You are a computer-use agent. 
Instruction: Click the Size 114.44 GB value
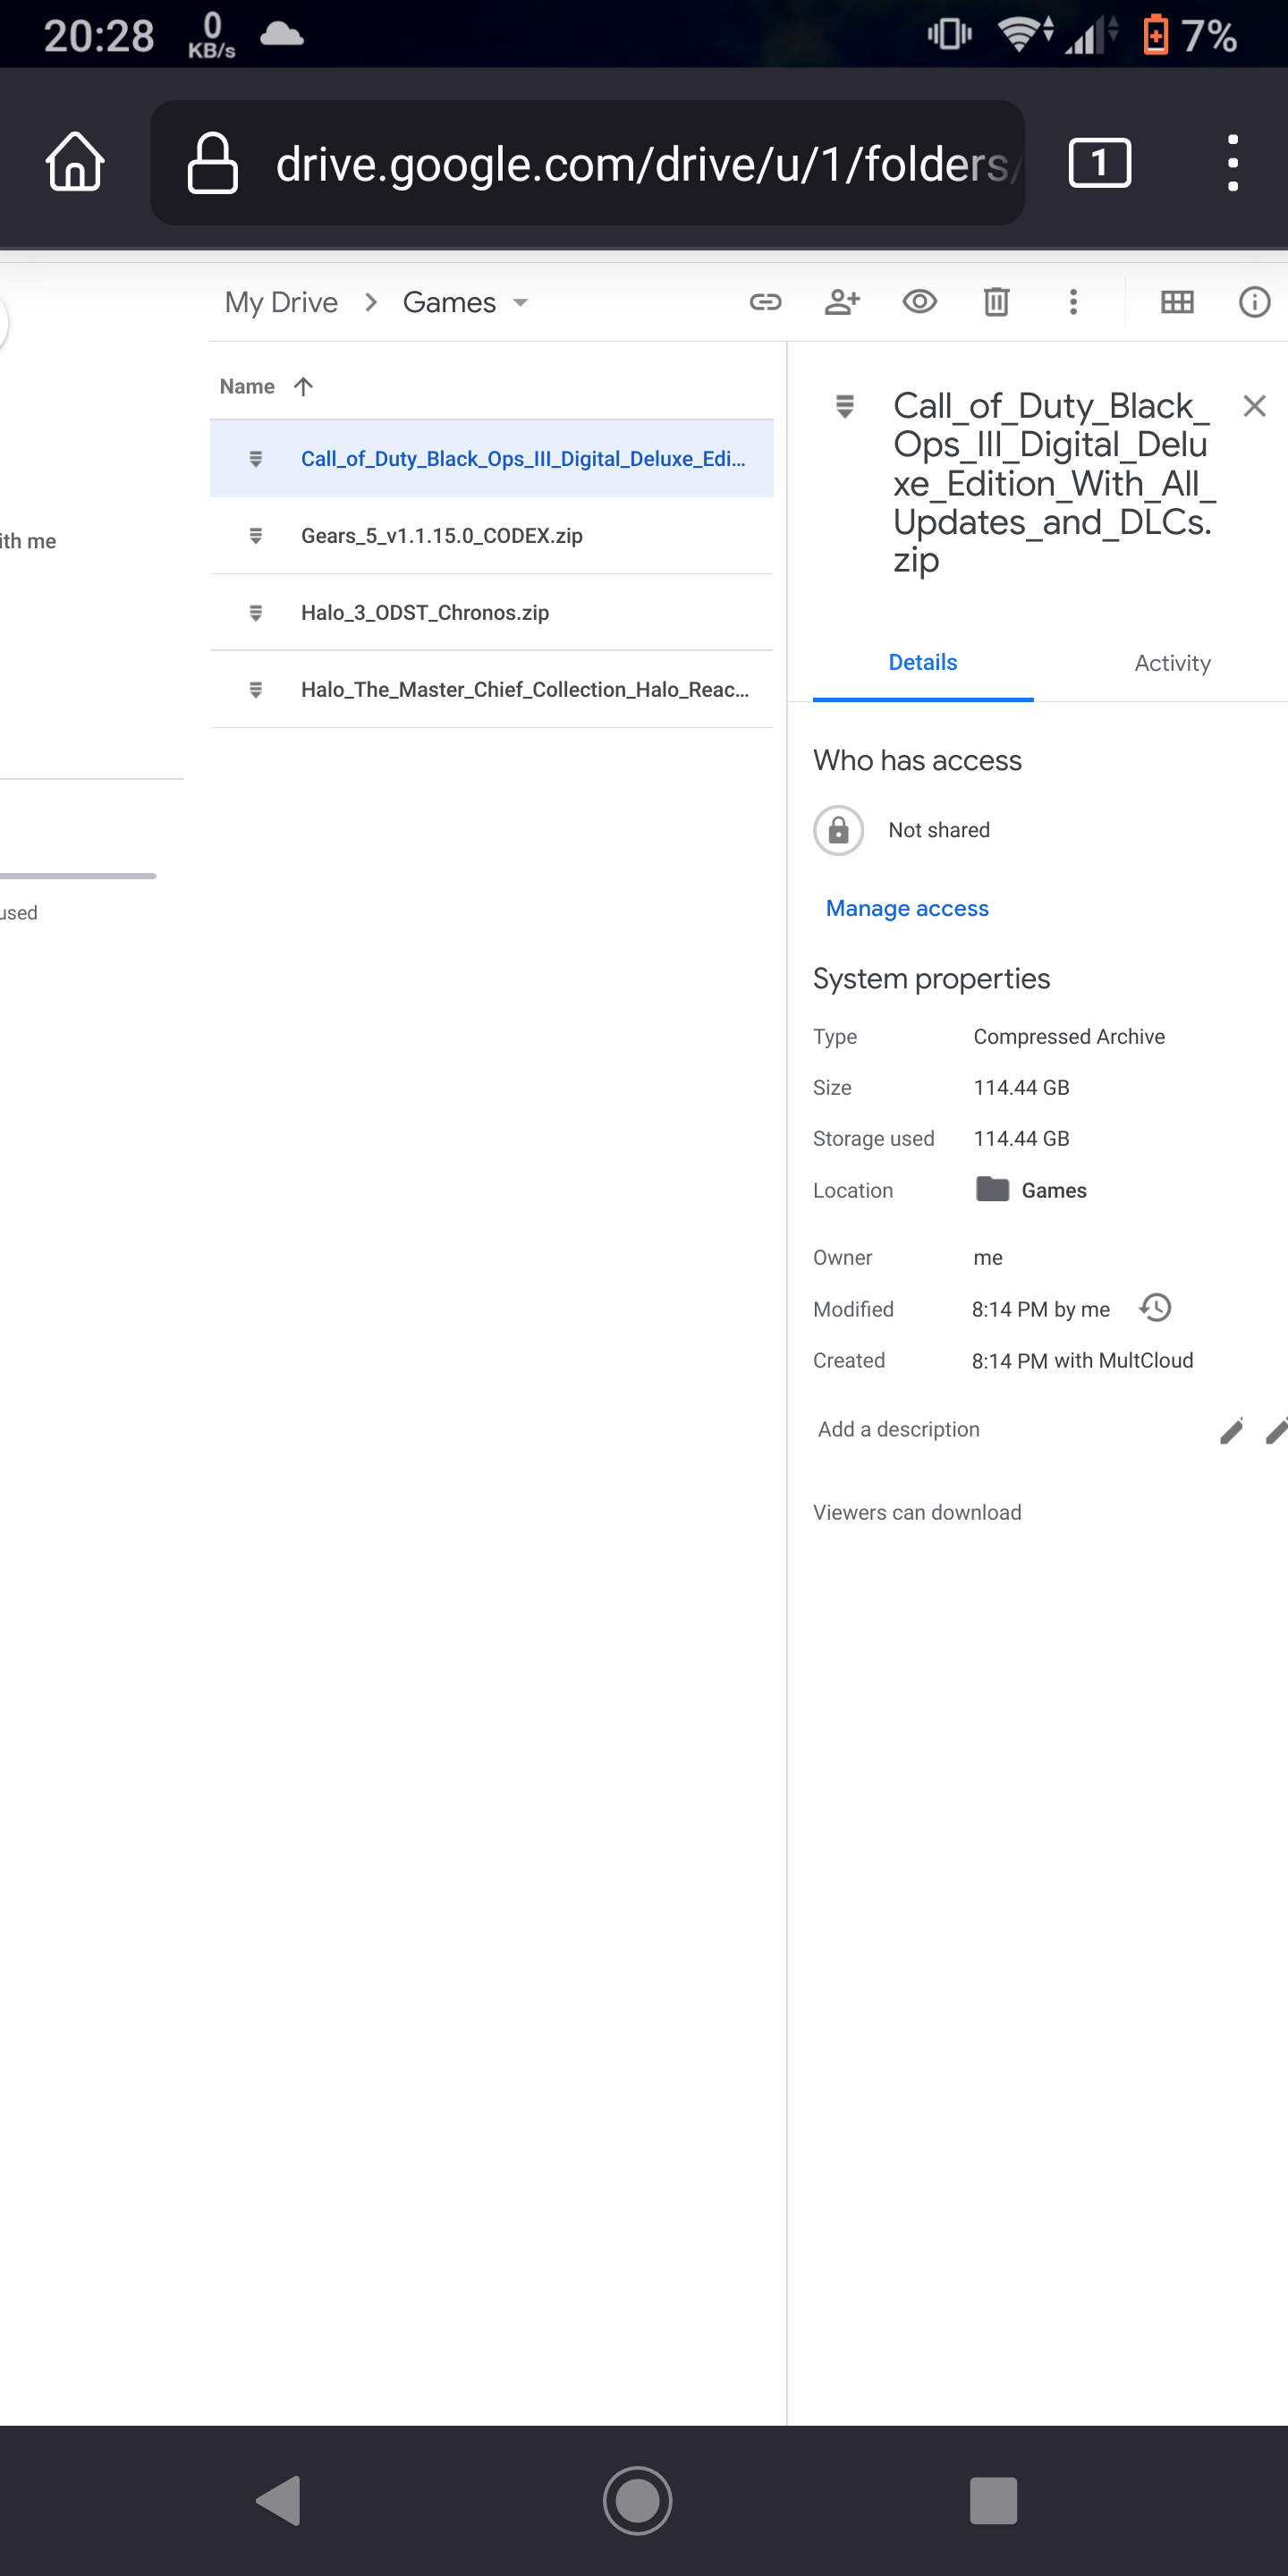click(1021, 1088)
